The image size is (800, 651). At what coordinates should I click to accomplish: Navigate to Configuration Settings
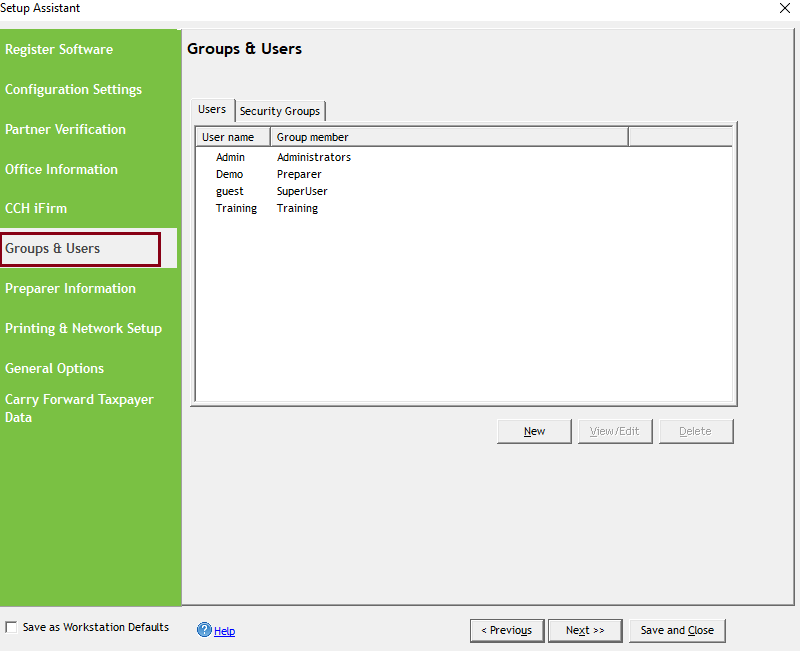click(x=73, y=89)
